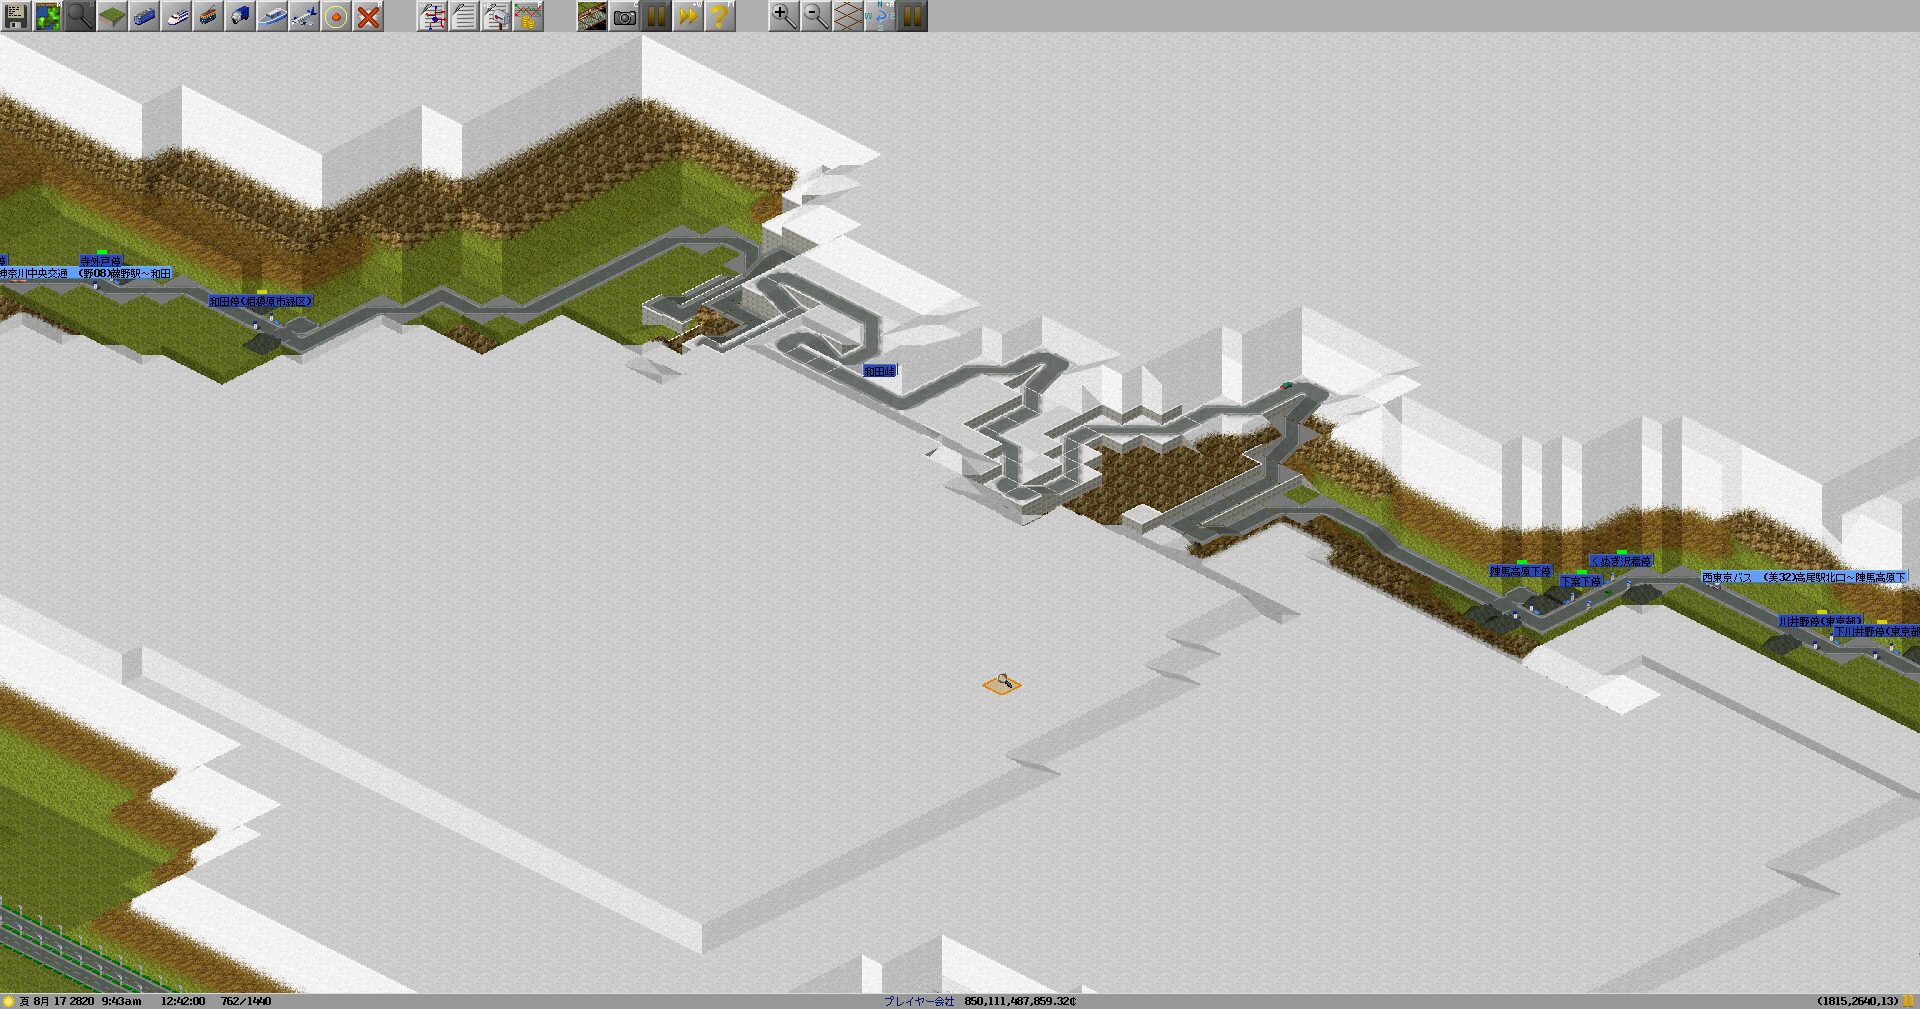Open the tram construction tools
The width and height of the screenshot is (1920, 1009).
208,16
